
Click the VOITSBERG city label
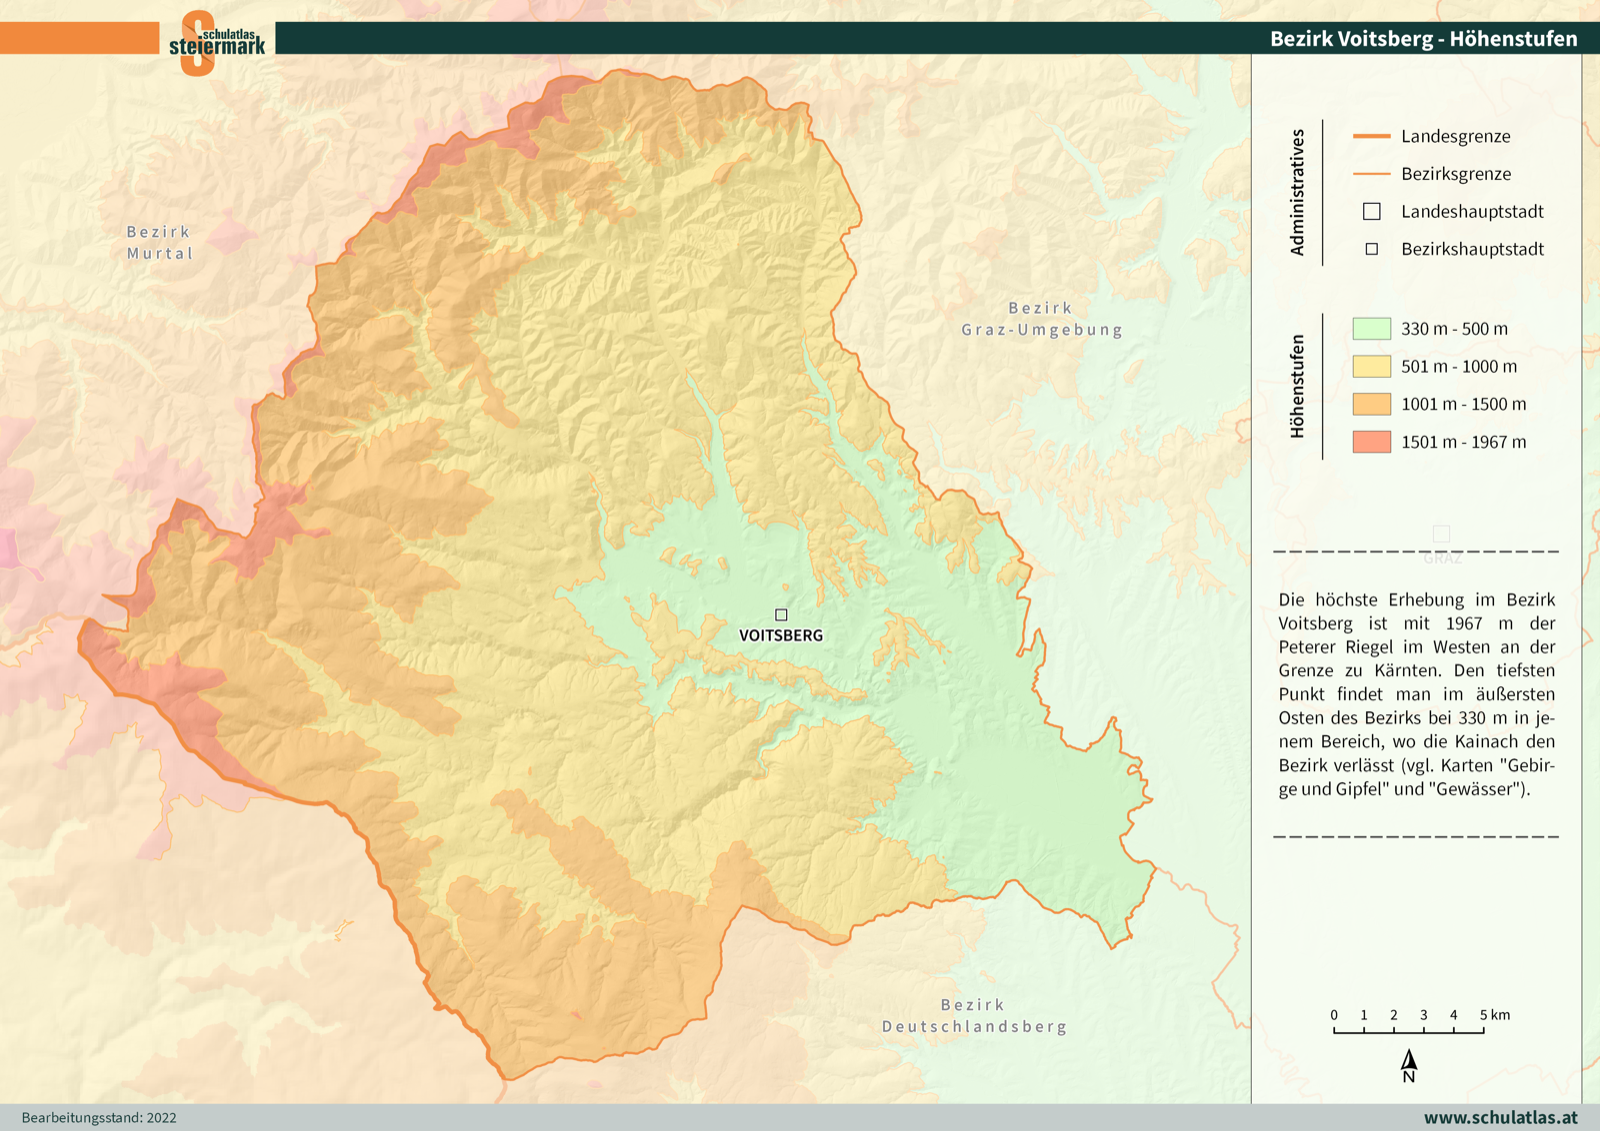click(x=781, y=636)
